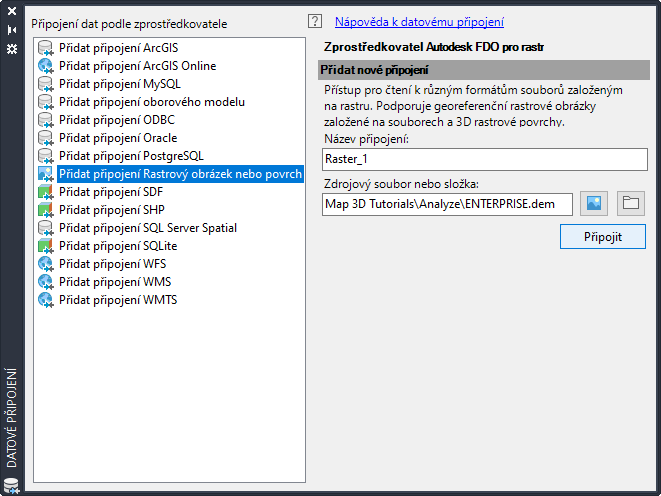Click the Název připojení input field
The width and height of the screenshot is (661, 496).
485,160
